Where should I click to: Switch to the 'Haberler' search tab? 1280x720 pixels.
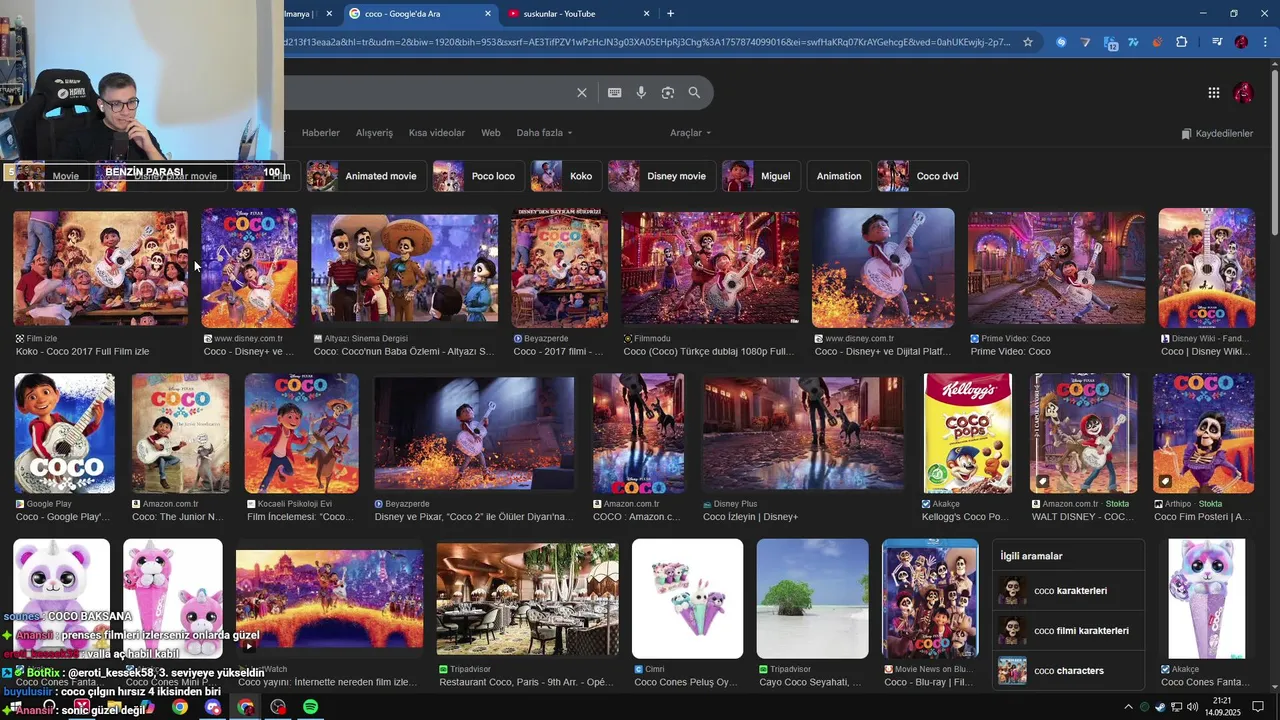[x=321, y=133]
